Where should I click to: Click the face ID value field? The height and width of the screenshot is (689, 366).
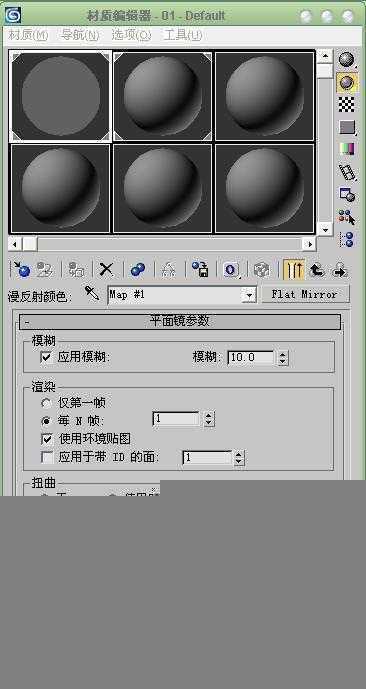[x=207, y=457]
